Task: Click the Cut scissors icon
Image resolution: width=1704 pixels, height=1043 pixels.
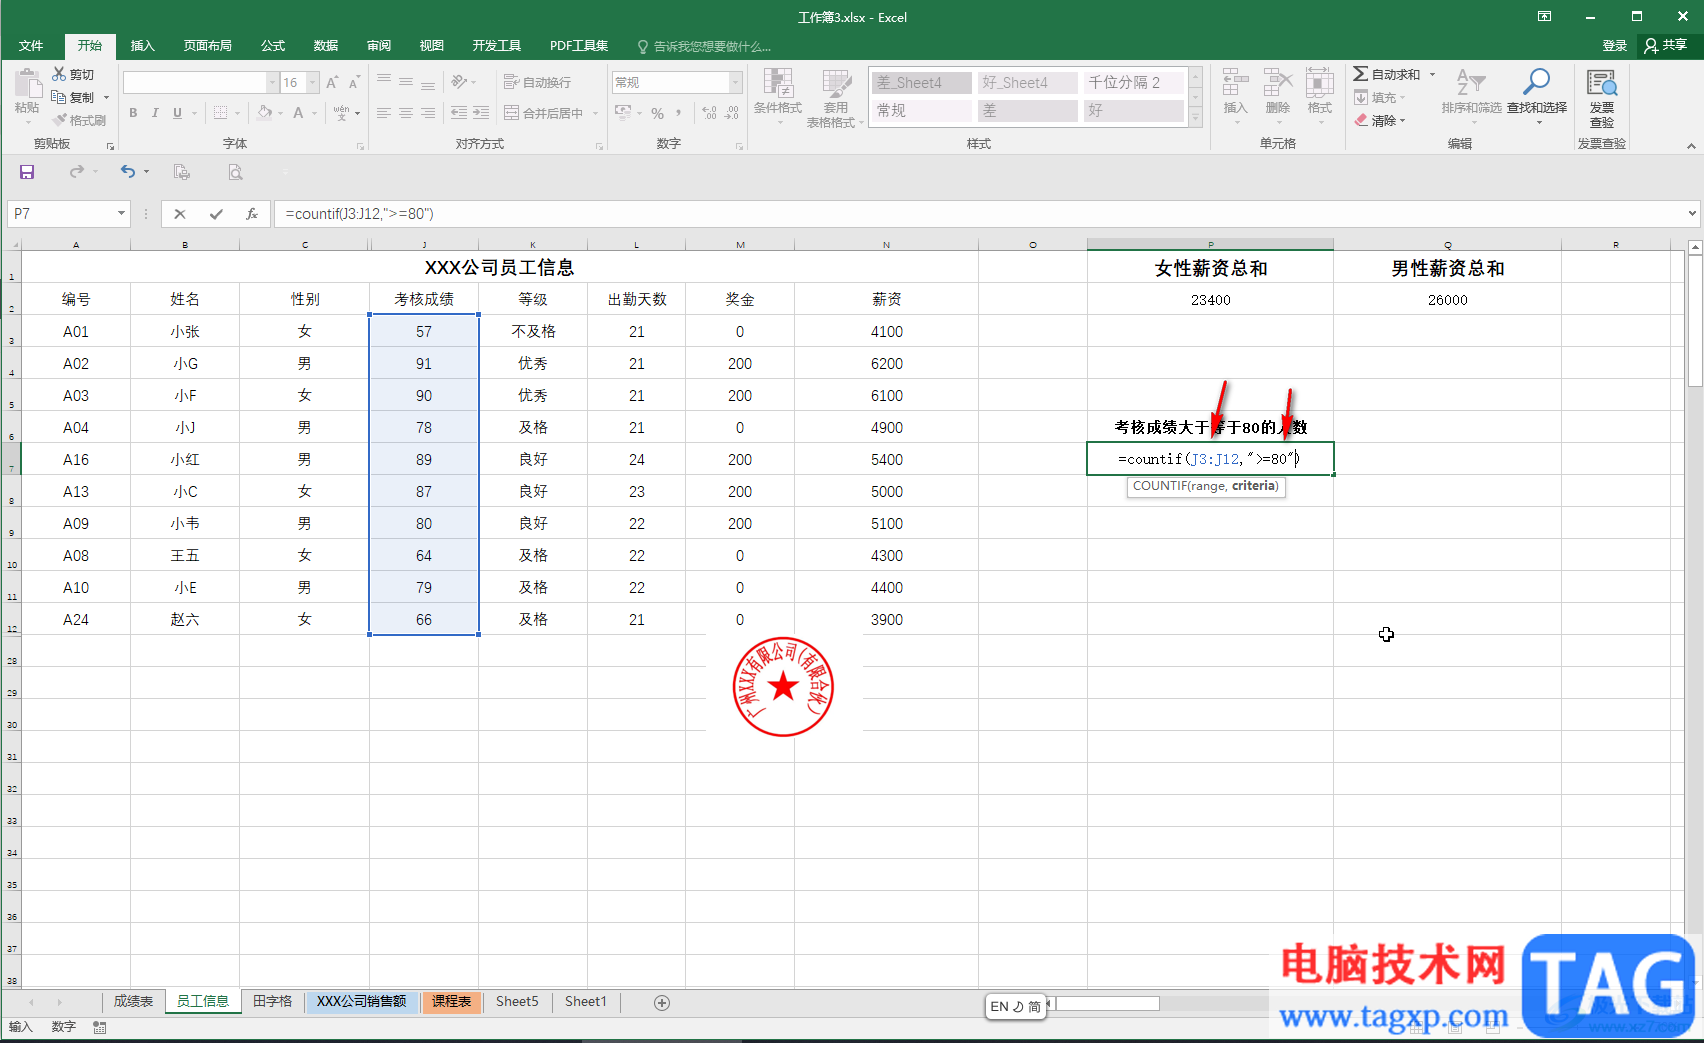Action: point(59,74)
